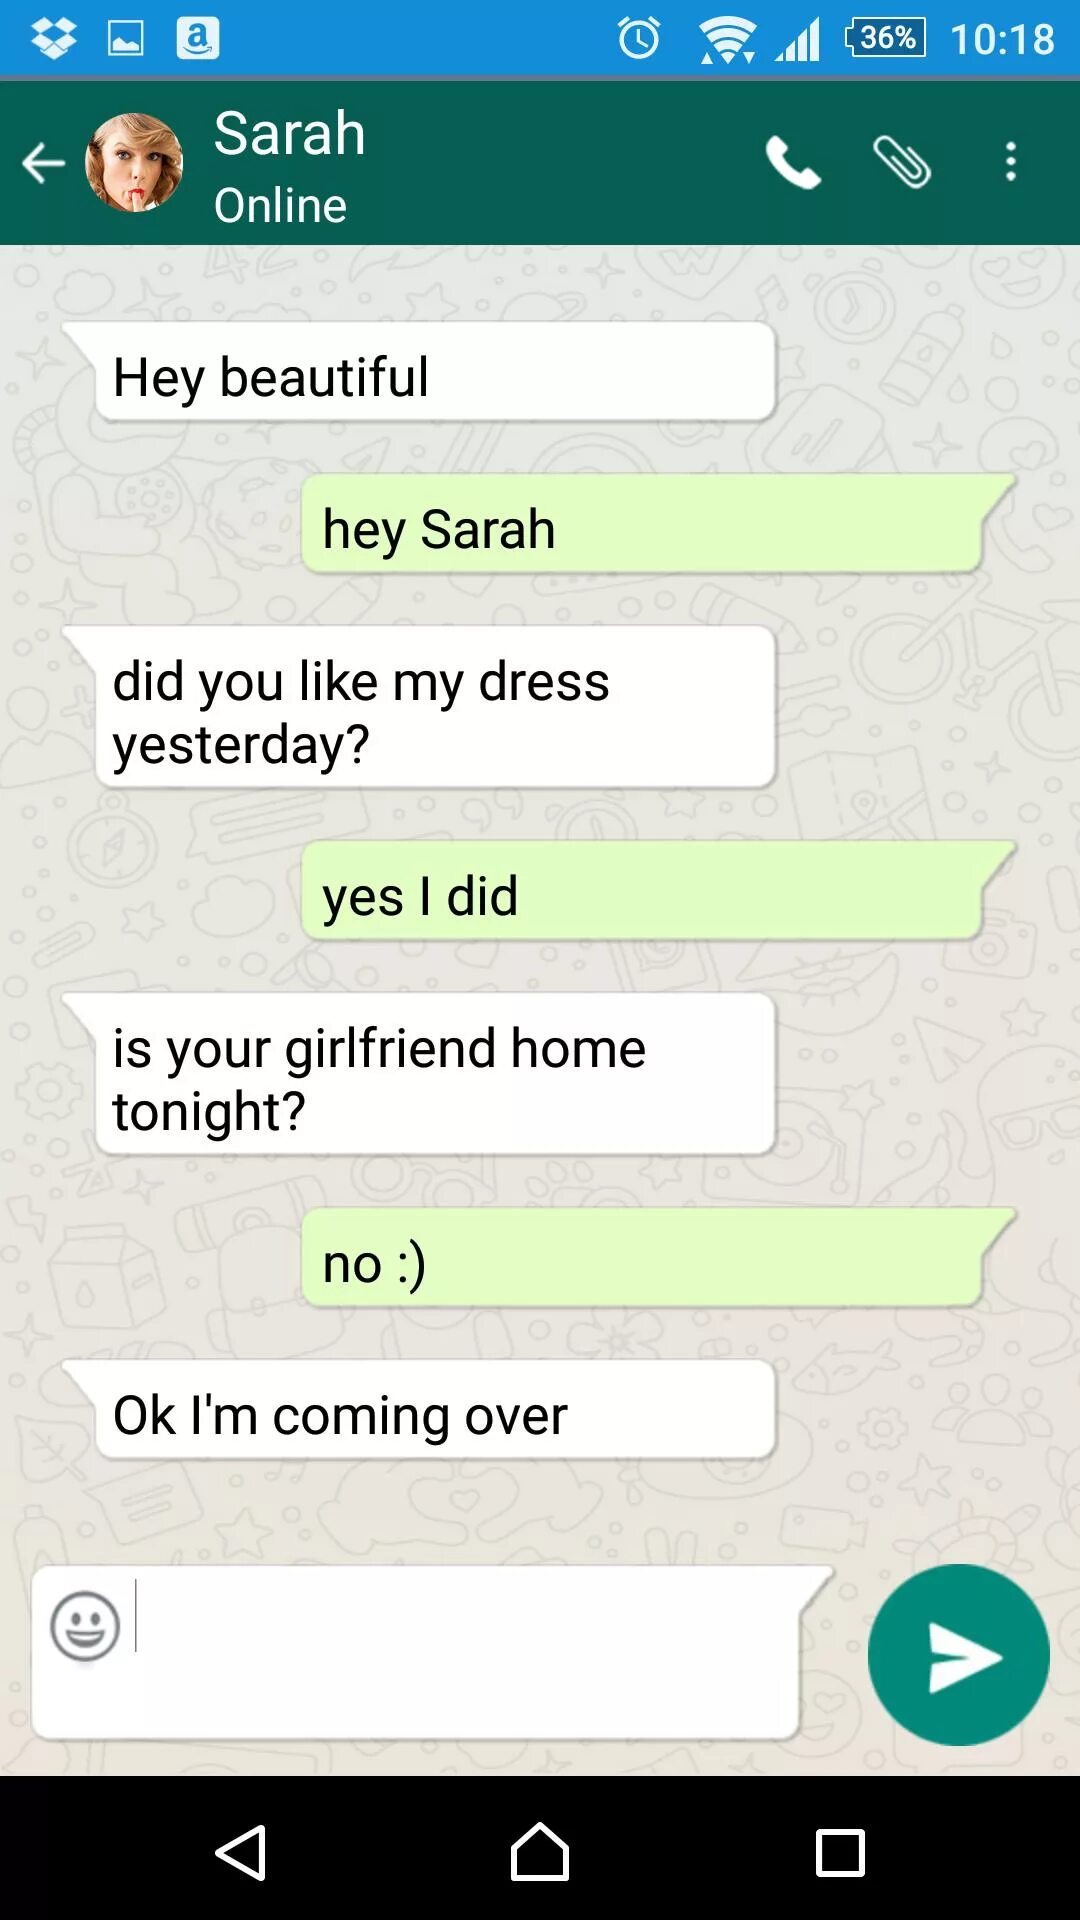Image resolution: width=1080 pixels, height=1920 pixels.
Task: Tap the Dropbox notification icon
Action: click(53, 39)
